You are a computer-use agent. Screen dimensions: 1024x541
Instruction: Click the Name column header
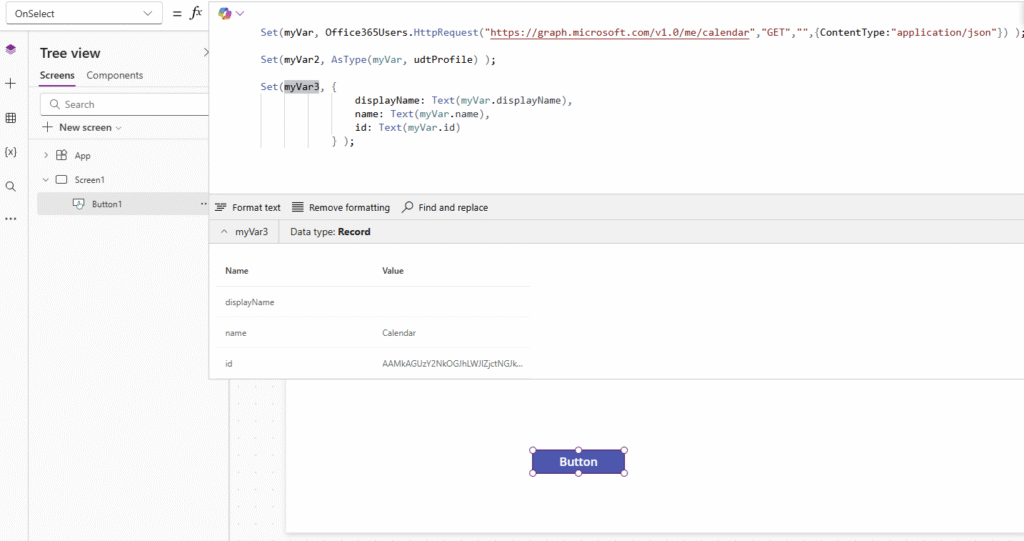pyautogui.click(x=236, y=270)
